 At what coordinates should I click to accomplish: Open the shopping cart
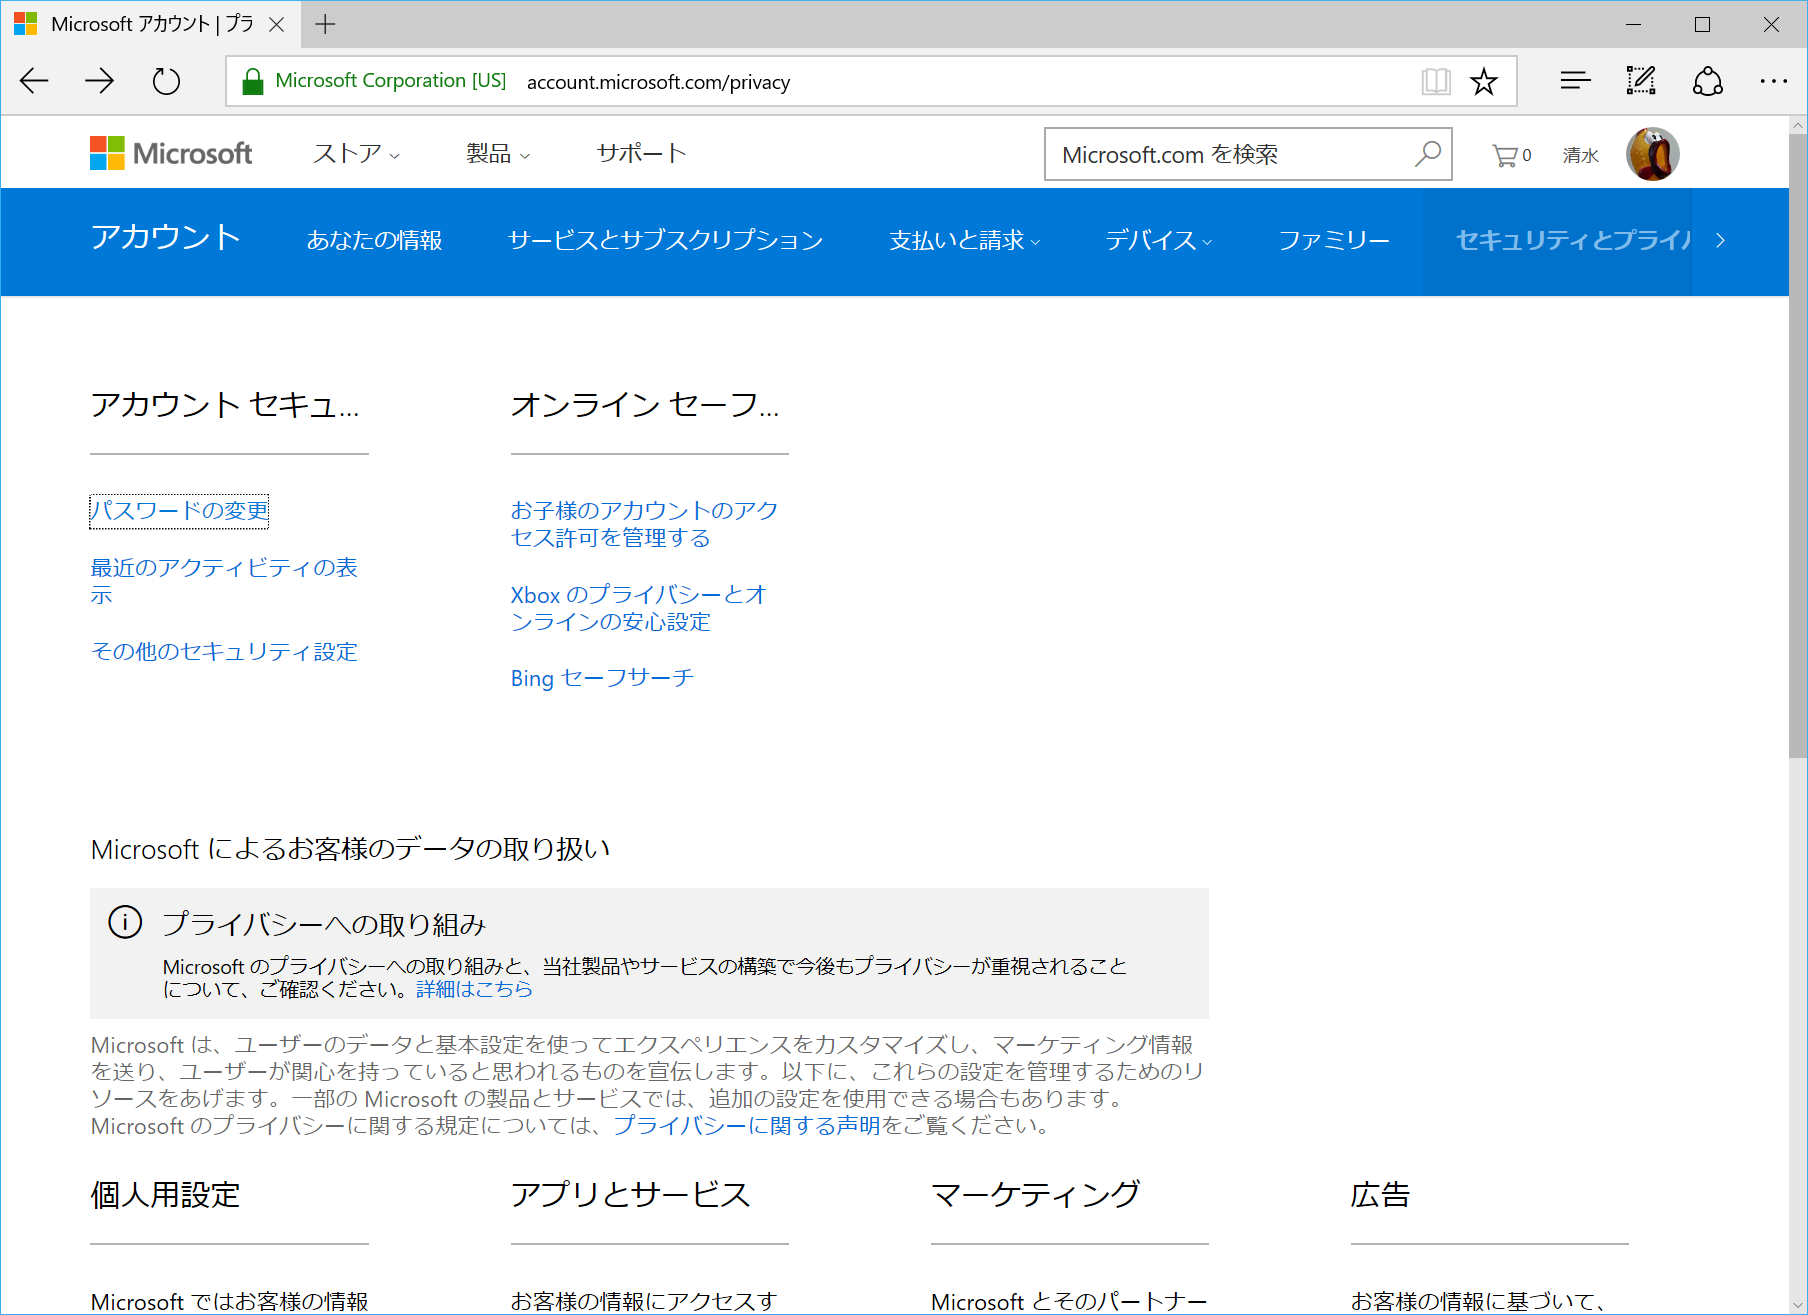click(1506, 154)
